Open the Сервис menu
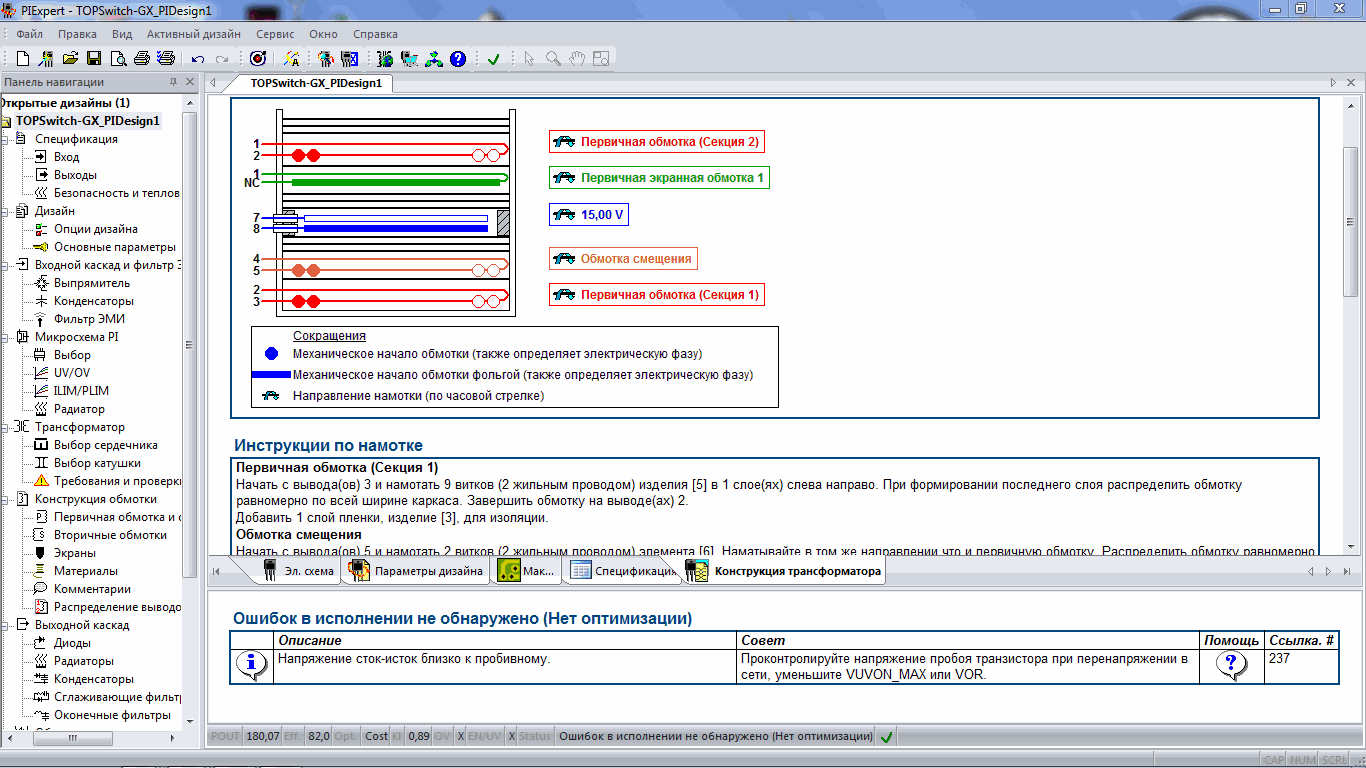Screen dimensions: 1366x768 pos(275,34)
